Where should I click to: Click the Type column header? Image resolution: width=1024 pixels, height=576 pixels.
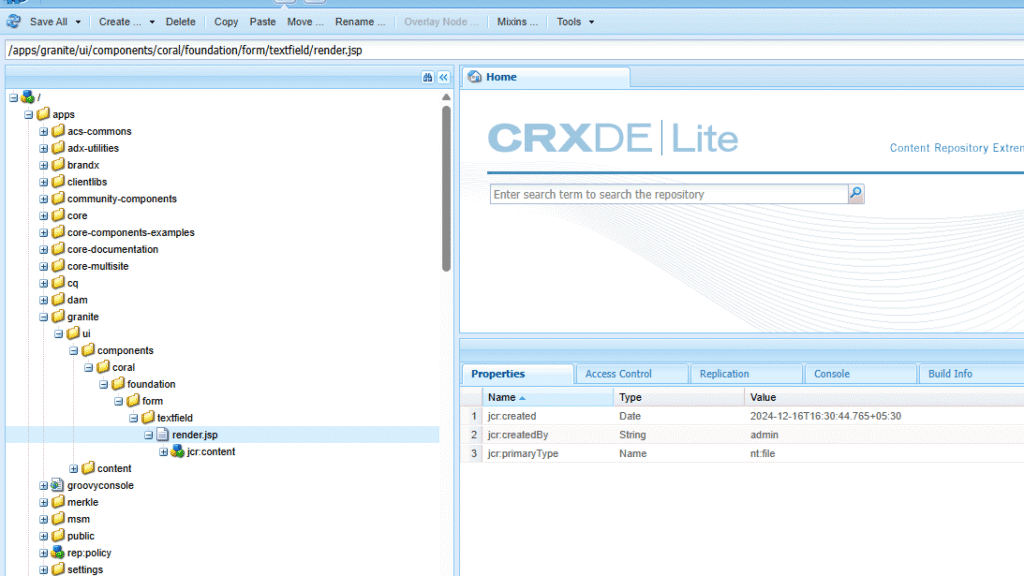679,397
